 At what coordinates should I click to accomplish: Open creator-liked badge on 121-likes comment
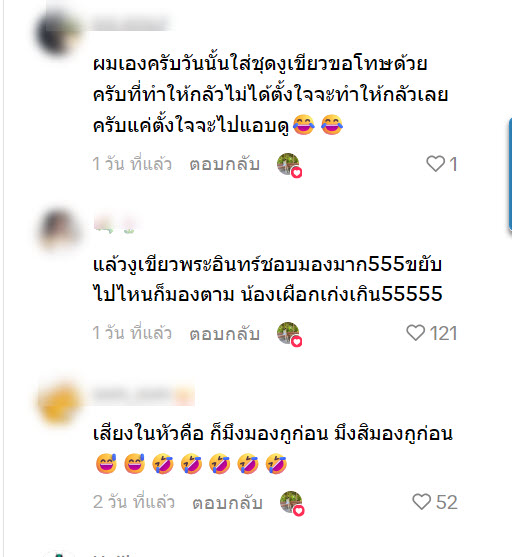pyautogui.click(x=289, y=334)
